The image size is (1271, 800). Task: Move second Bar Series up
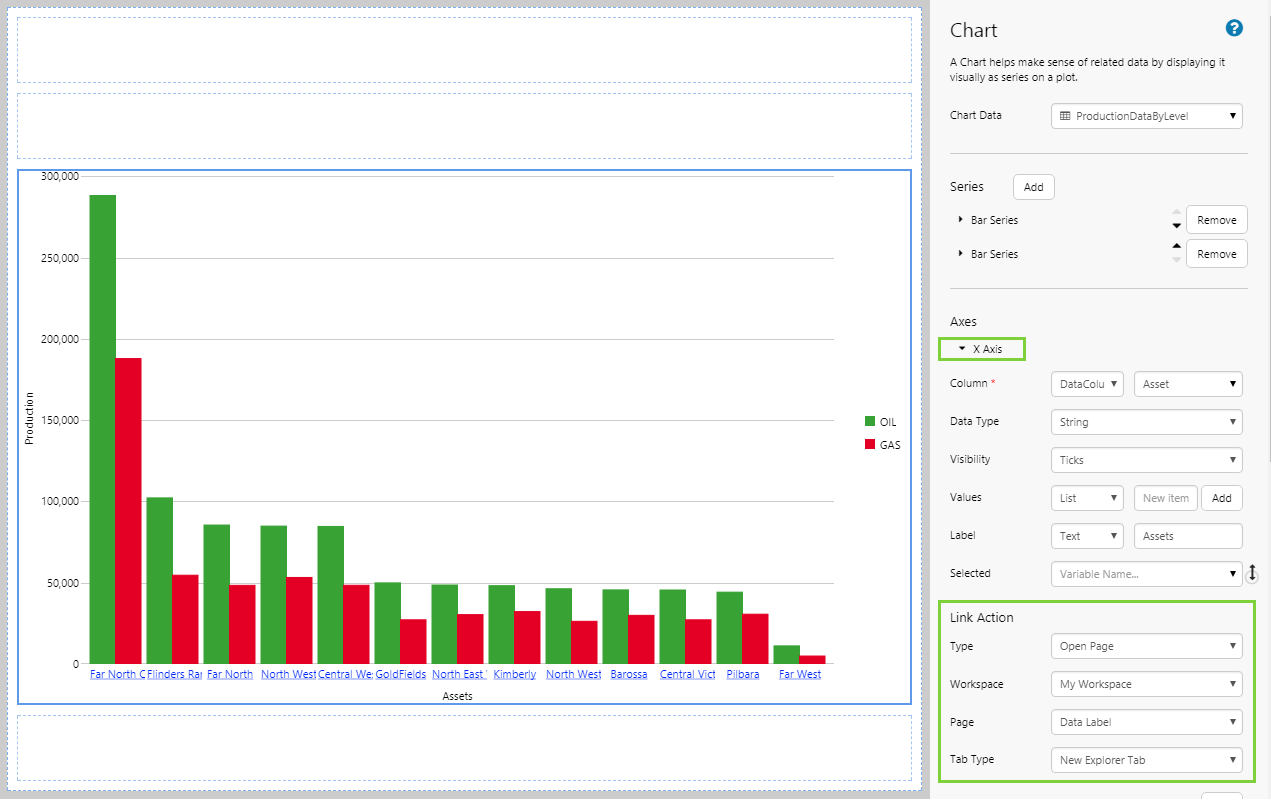(1176, 246)
